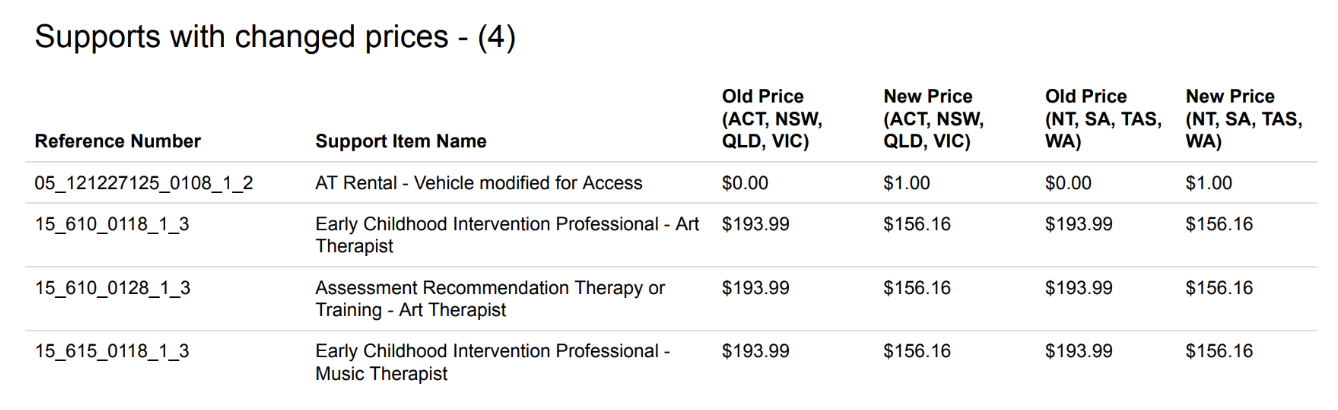Click the Old Price (NT, SA, TAS, WA) header
Screen dimensions: 1338x410
[1103, 119]
